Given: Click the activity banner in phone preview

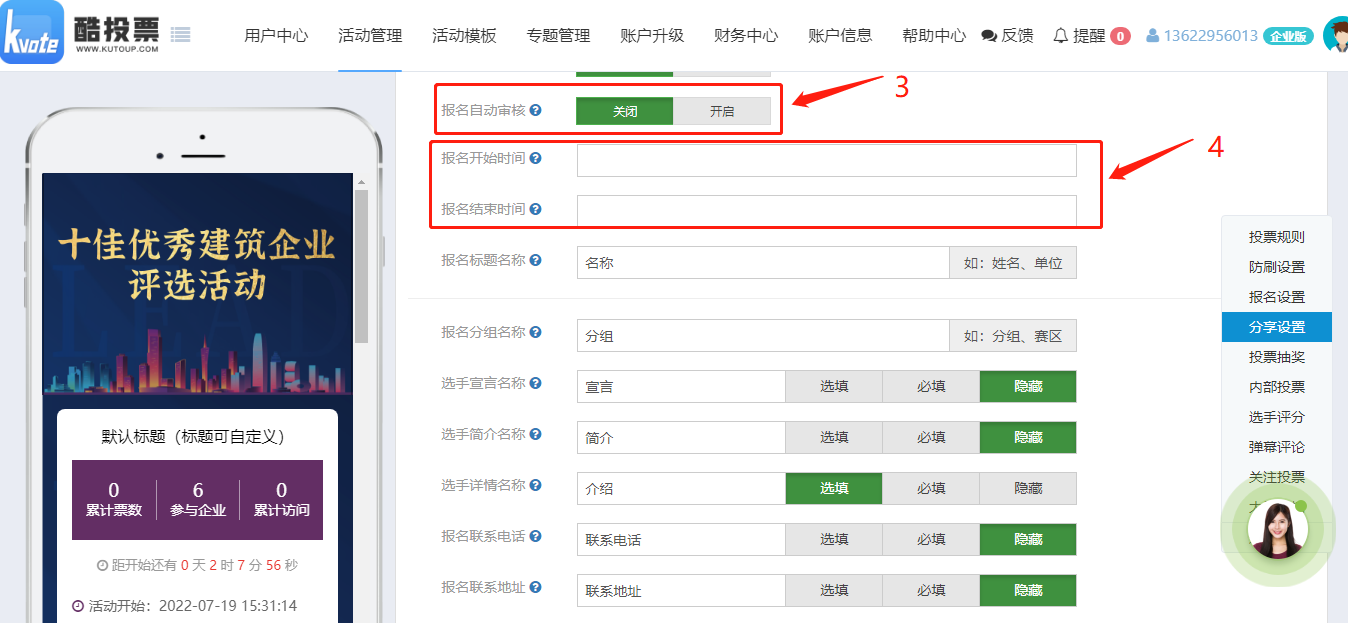Looking at the screenshot, I should (x=198, y=284).
